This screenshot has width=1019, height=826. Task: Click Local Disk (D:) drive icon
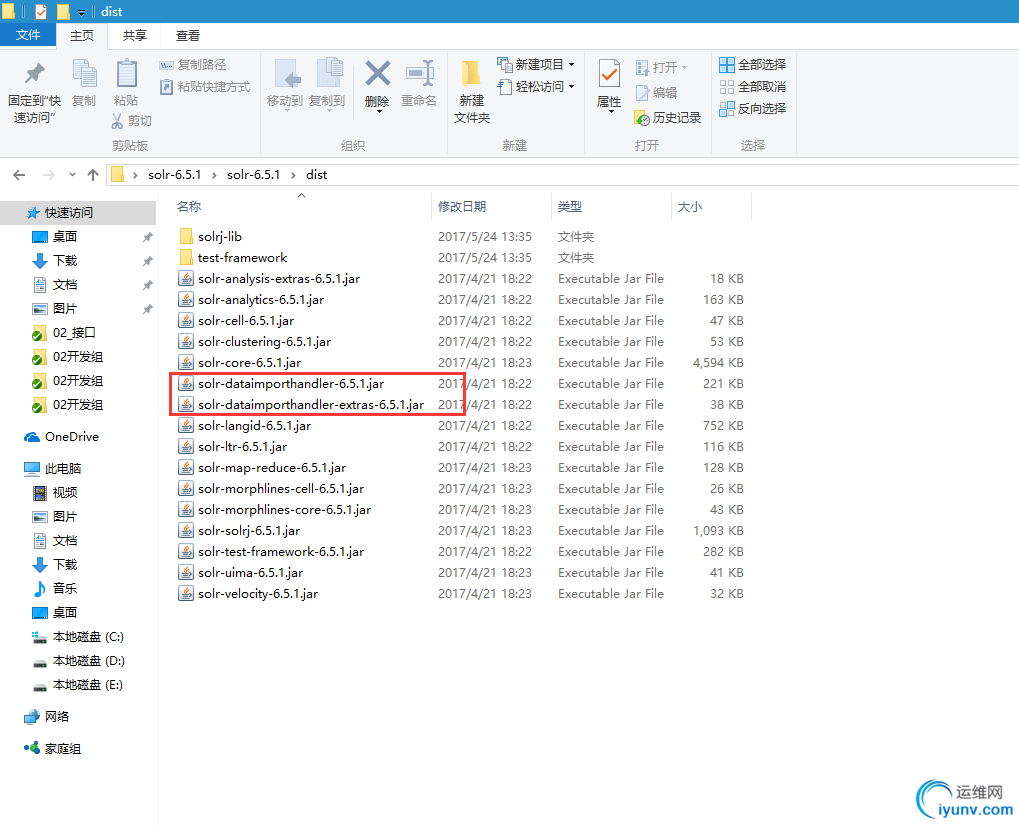tap(40, 662)
